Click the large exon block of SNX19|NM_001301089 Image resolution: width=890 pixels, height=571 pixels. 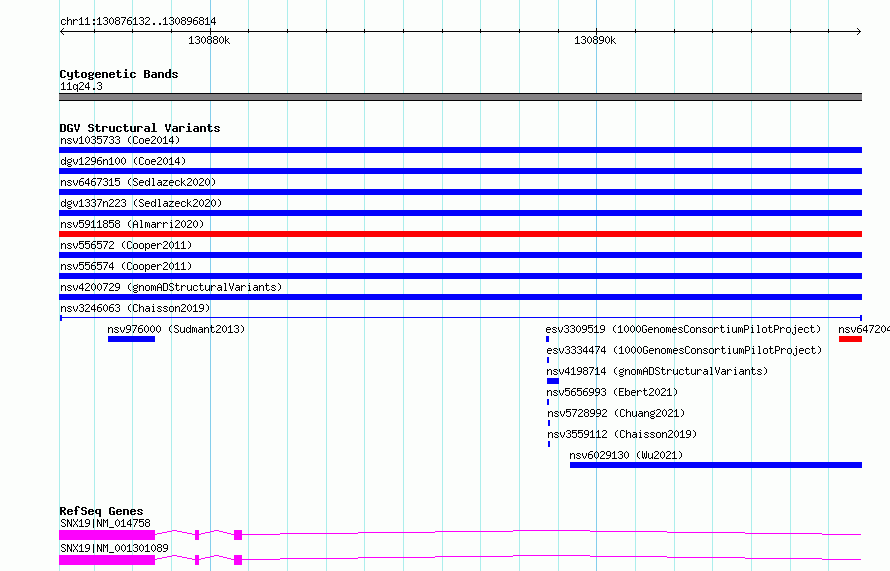click(x=107, y=560)
